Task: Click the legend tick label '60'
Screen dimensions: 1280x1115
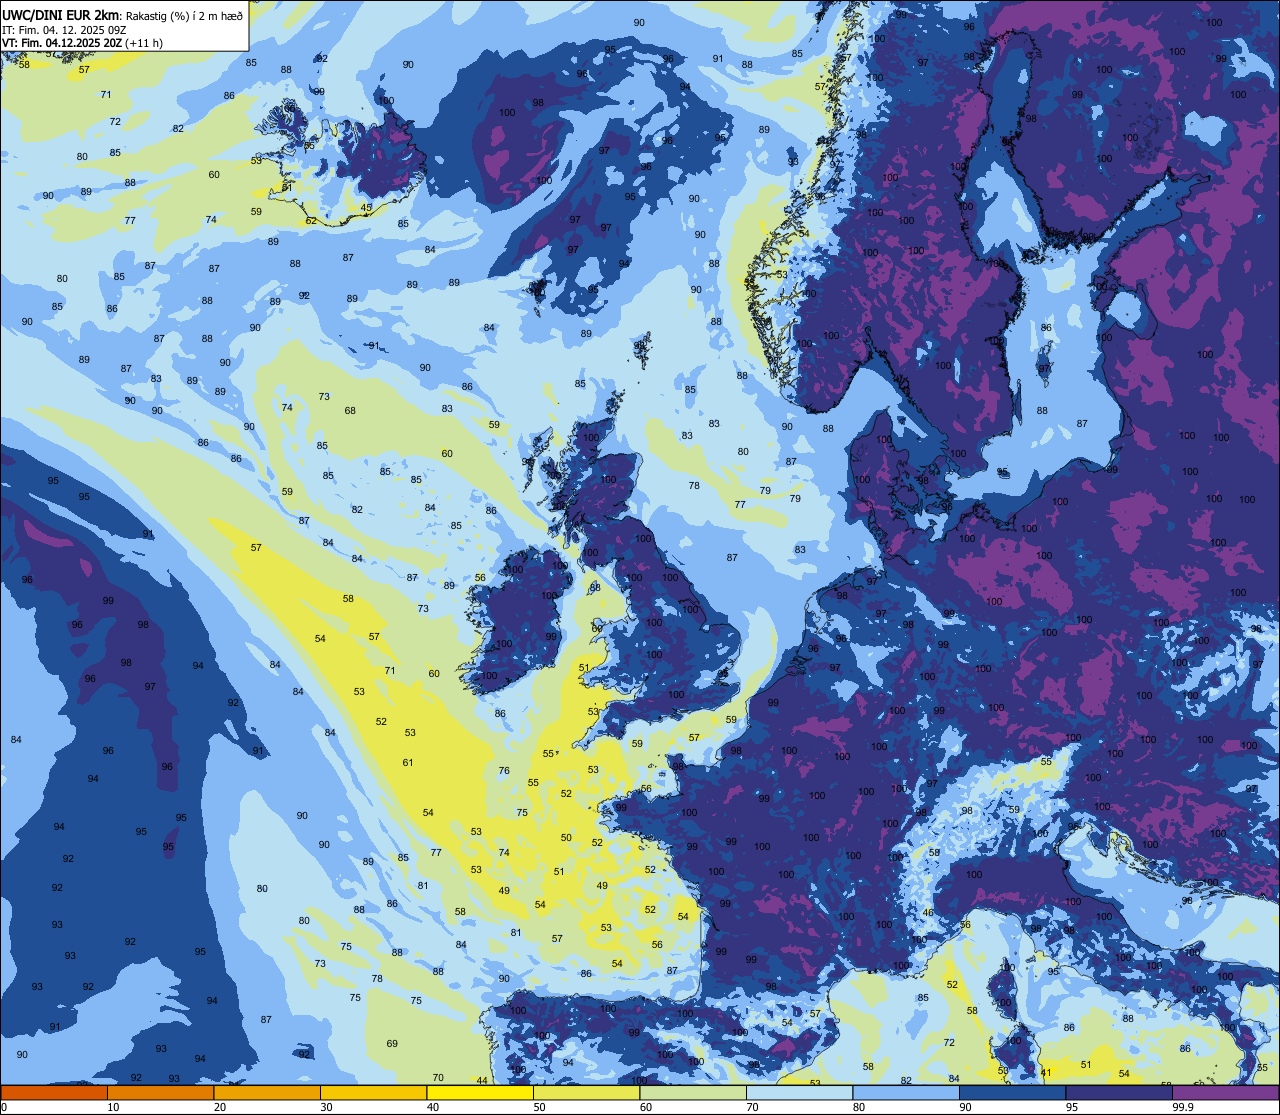Action: point(646,1107)
